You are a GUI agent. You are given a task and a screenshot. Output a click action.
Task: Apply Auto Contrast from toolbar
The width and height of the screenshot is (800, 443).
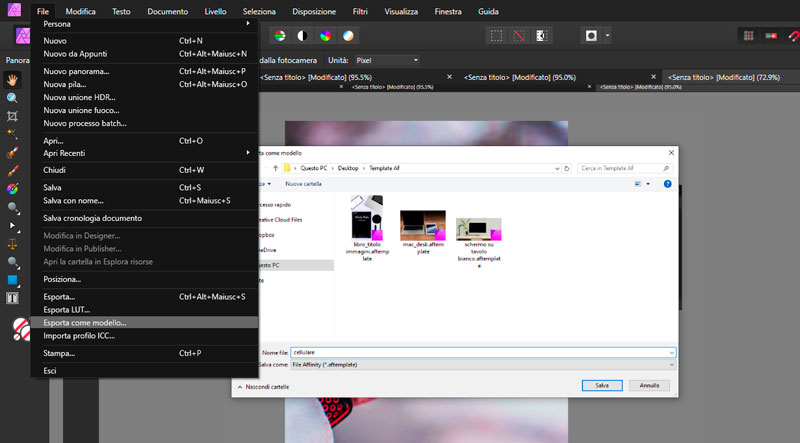[x=303, y=36]
